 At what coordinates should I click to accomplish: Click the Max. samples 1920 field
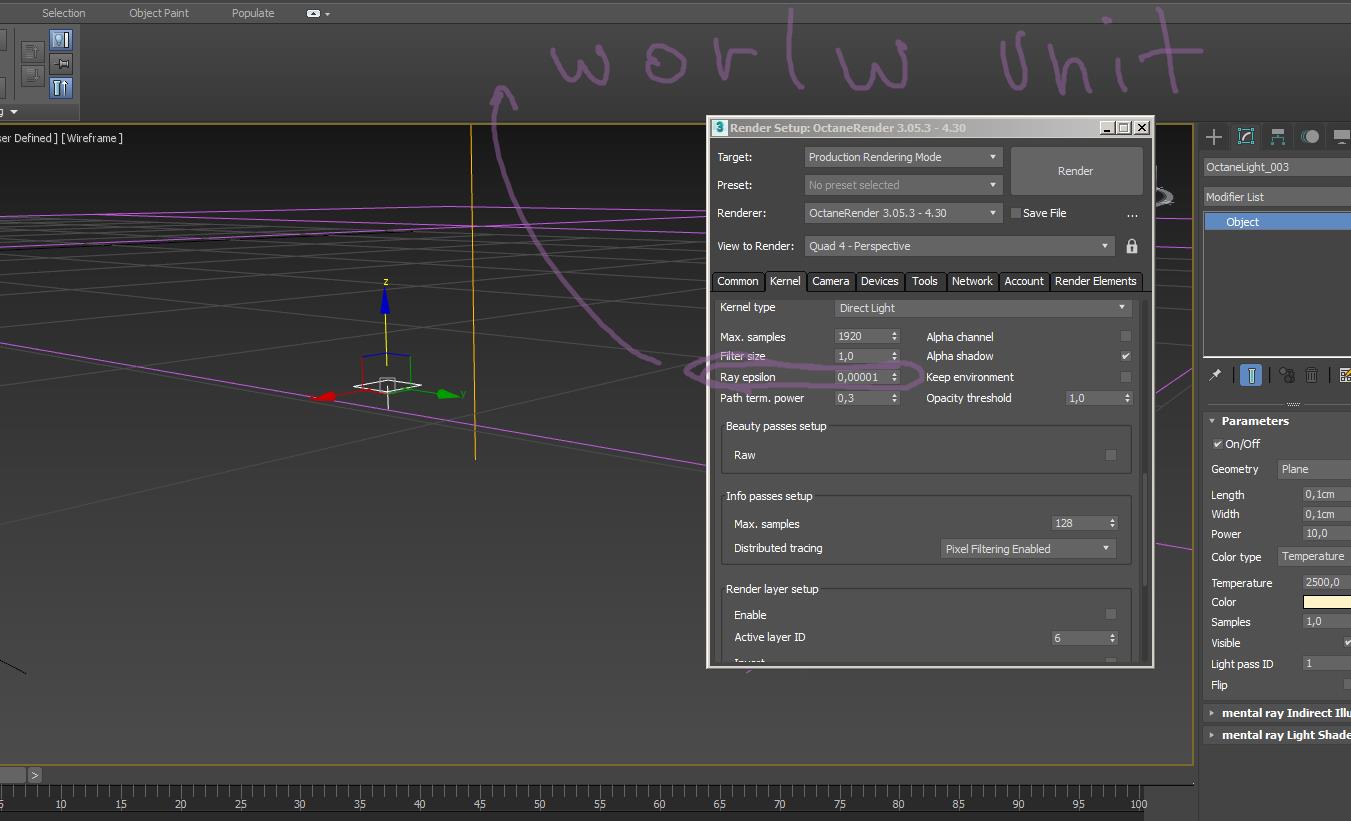(x=862, y=337)
